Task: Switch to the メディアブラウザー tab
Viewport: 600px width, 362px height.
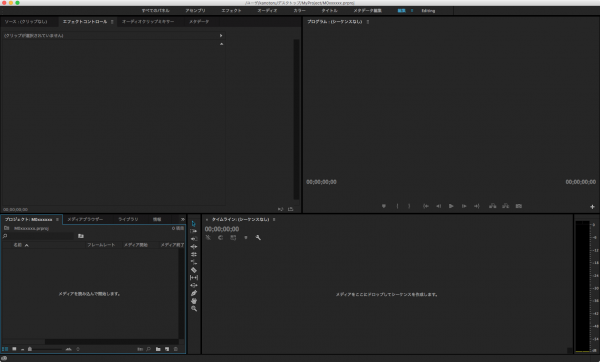Action: click(85, 219)
